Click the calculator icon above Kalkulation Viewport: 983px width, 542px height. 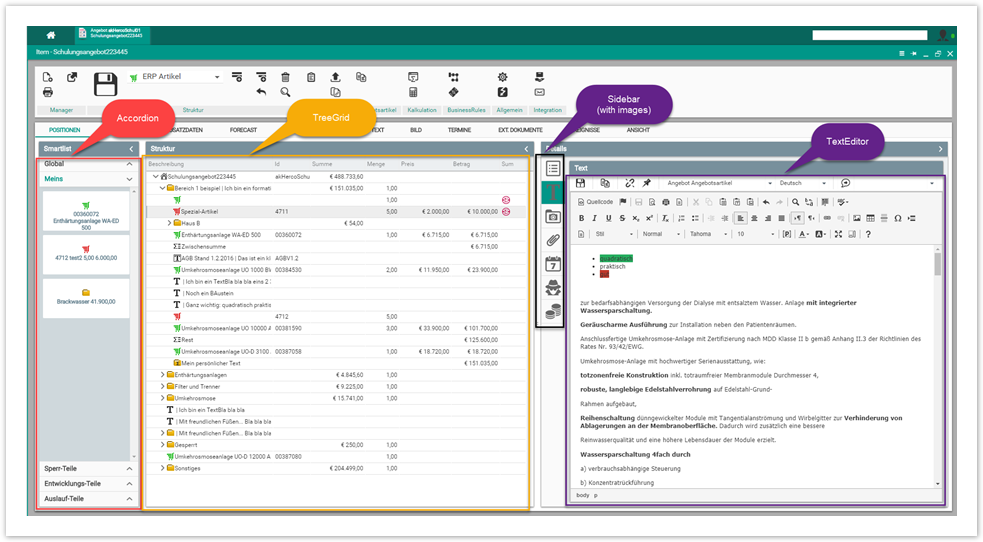coord(413,93)
